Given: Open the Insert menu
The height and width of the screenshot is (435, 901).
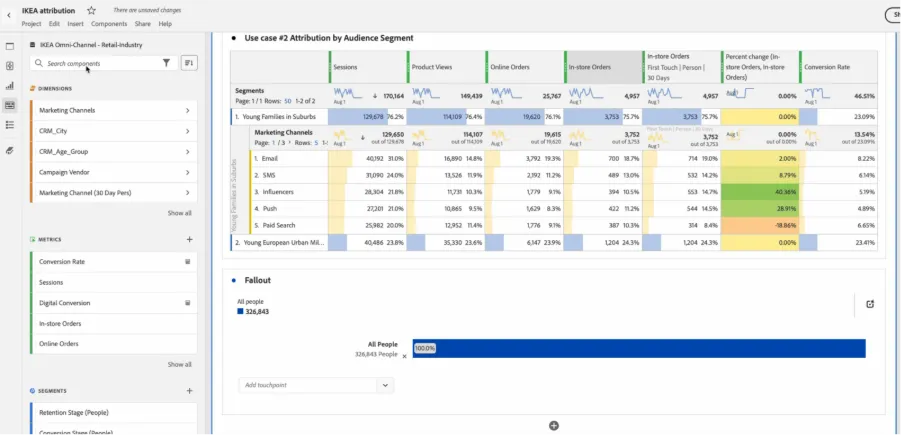Looking at the screenshot, I should pyautogui.click(x=75, y=24).
